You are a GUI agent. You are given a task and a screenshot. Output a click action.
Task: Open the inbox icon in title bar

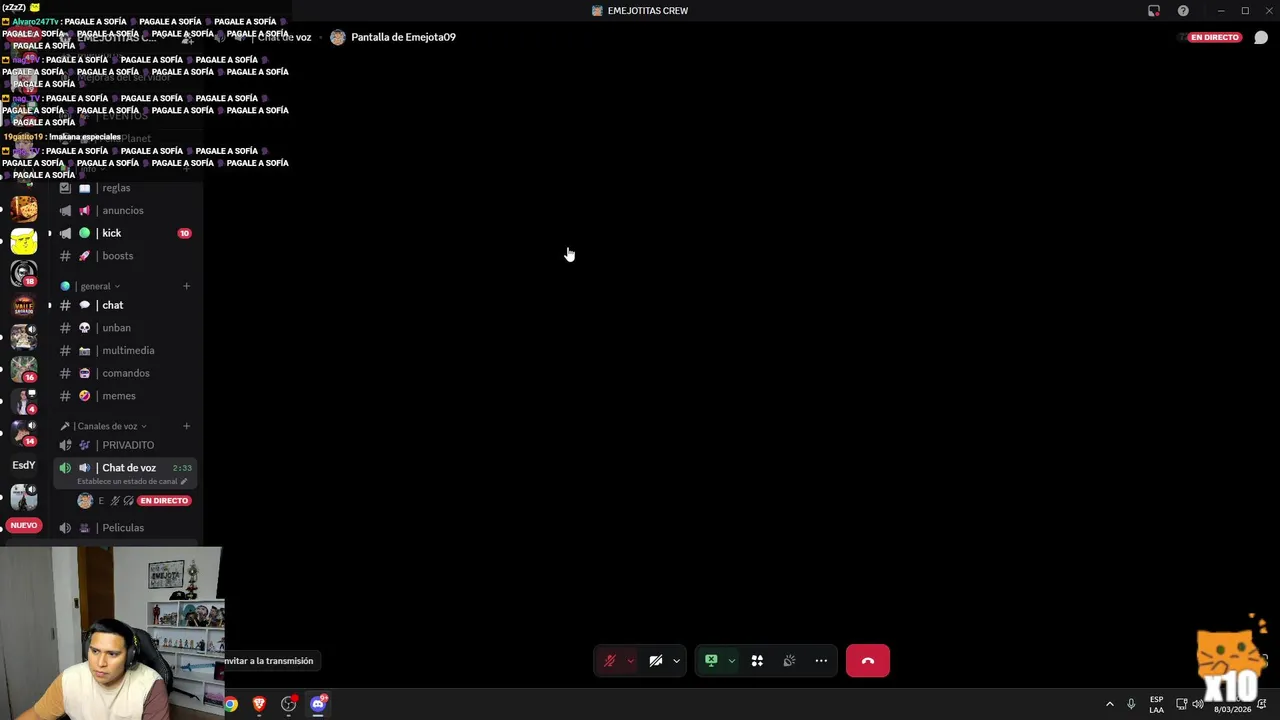coord(1154,11)
